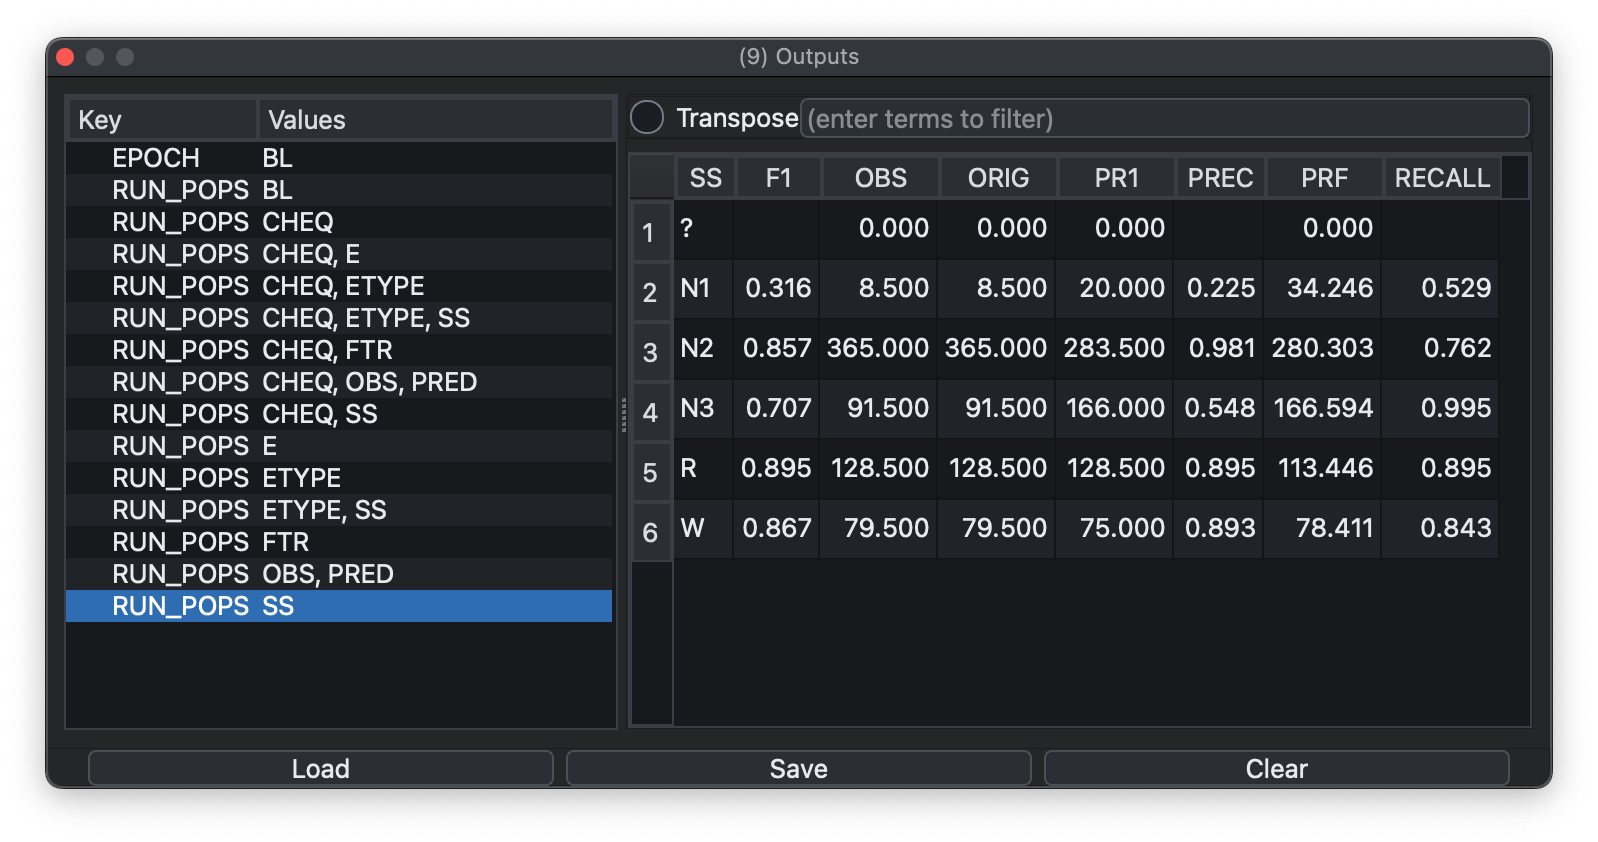1598x842 pixels.
Task: Select the EPOCH BL row
Action: 339,158
